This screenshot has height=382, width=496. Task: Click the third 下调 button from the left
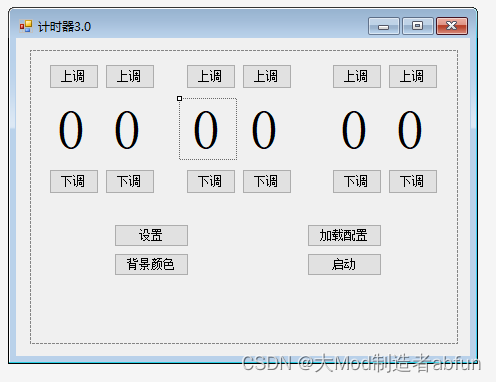211,181
